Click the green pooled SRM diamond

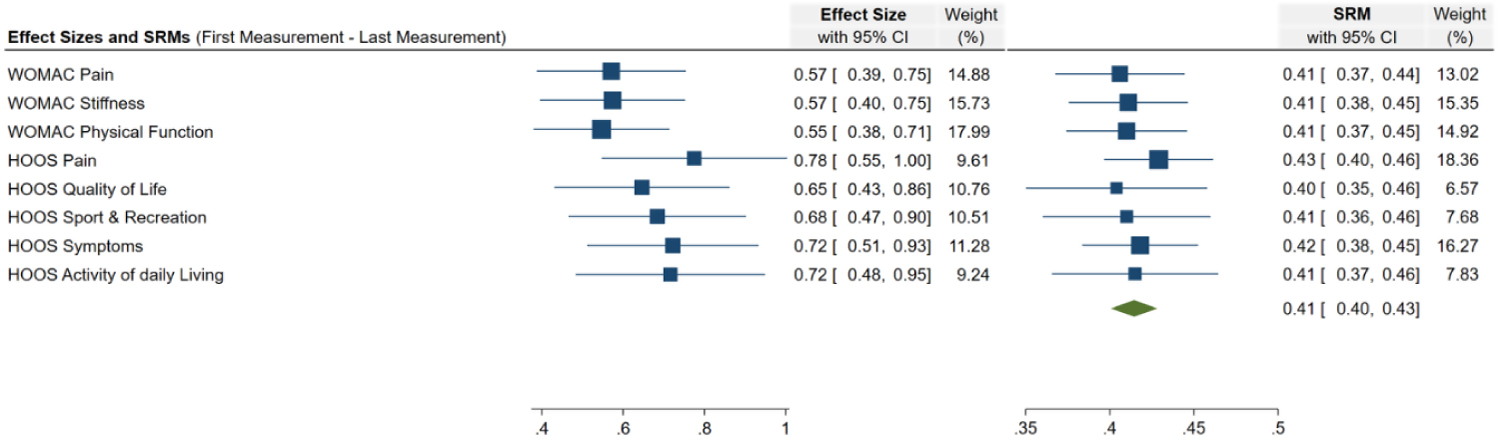point(1134,309)
